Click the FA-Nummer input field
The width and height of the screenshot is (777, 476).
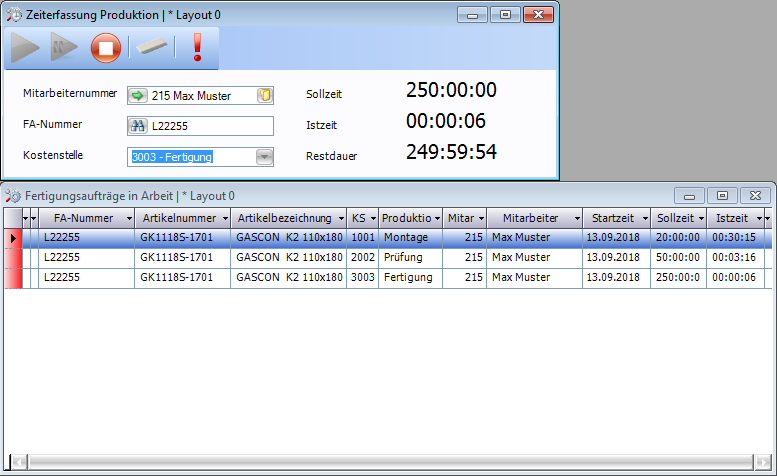(209, 126)
